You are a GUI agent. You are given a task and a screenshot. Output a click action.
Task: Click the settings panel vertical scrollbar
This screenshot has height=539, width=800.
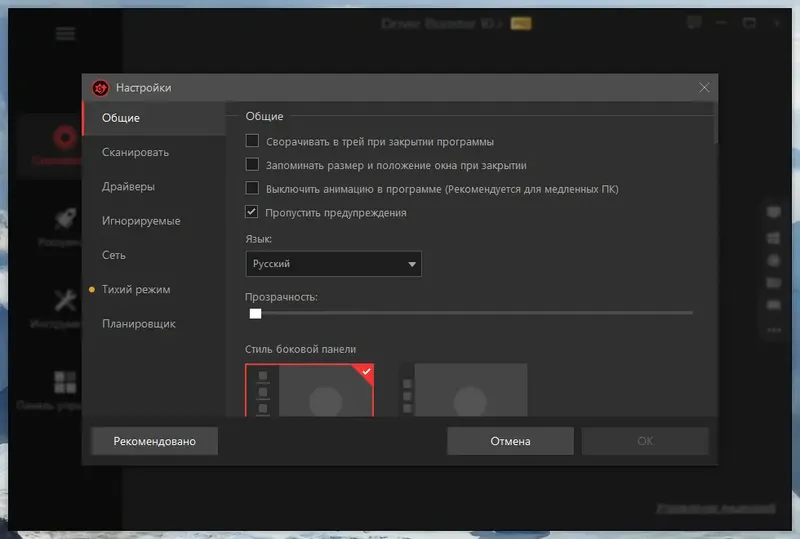[x=715, y=122]
